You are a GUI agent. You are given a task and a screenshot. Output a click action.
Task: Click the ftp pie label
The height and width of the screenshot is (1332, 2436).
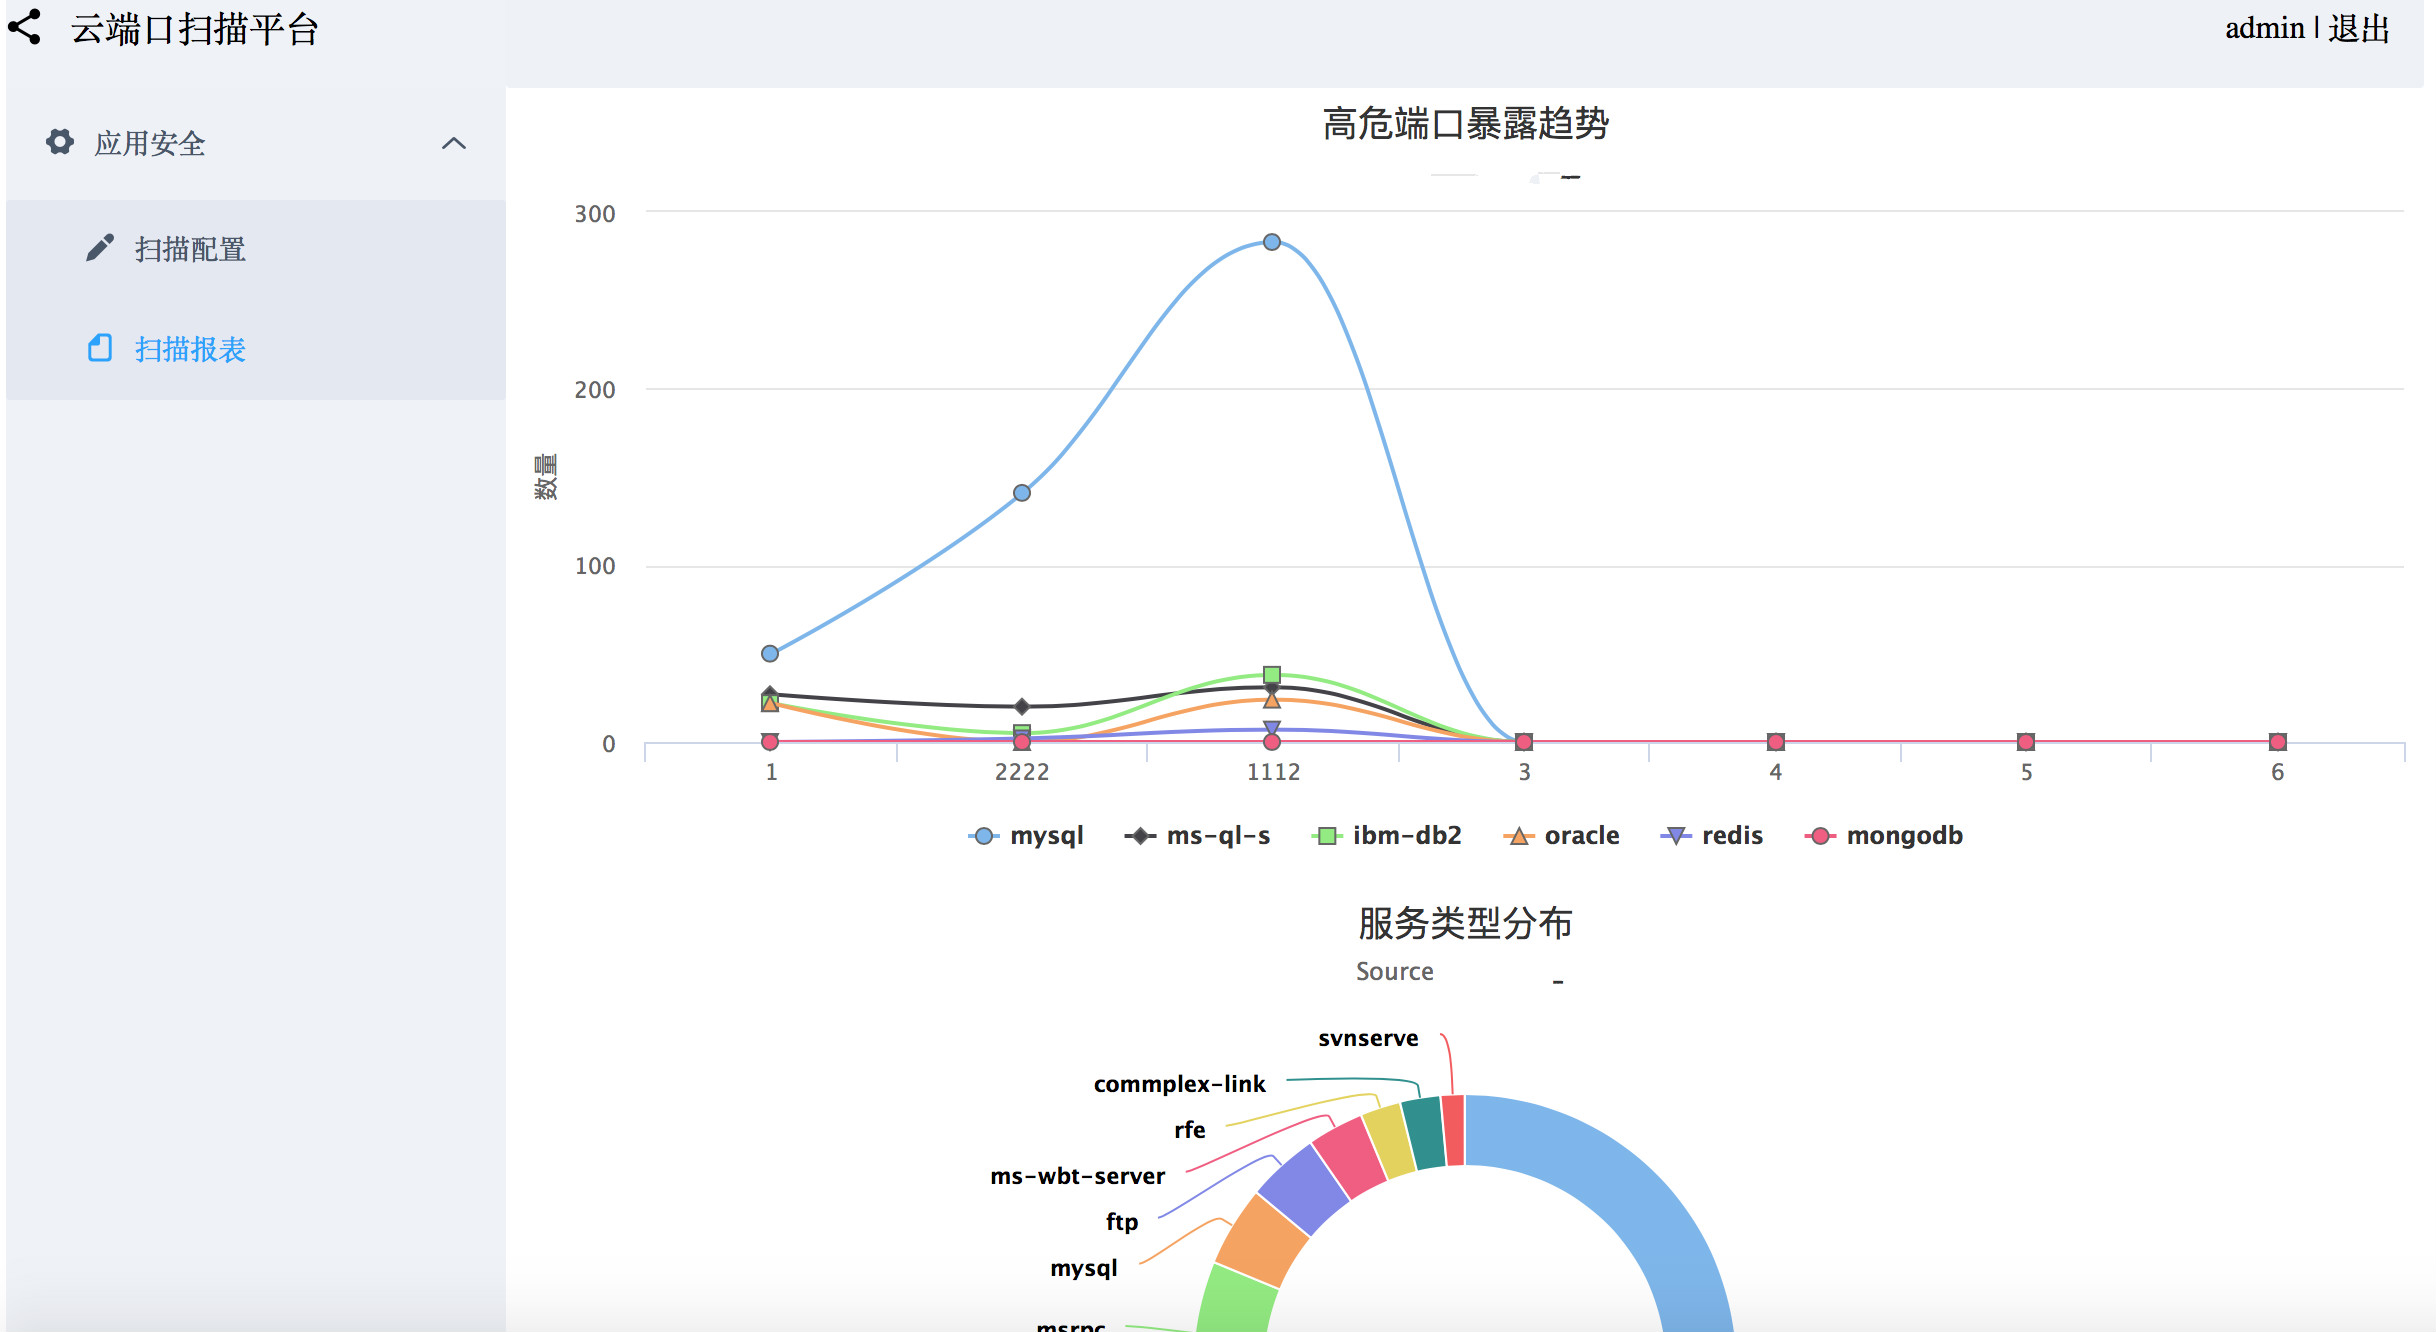[1122, 1222]
